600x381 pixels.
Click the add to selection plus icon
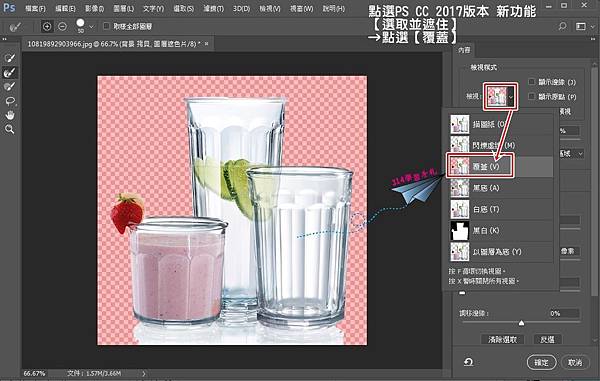tap(47, 26)
